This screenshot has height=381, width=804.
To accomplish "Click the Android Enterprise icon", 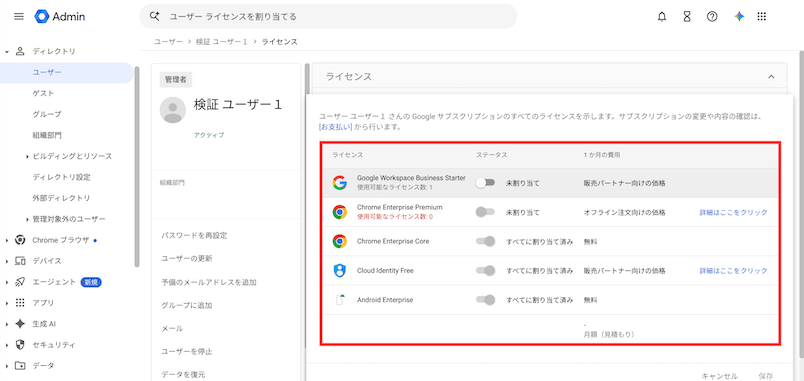I will [x=339, y=300].
